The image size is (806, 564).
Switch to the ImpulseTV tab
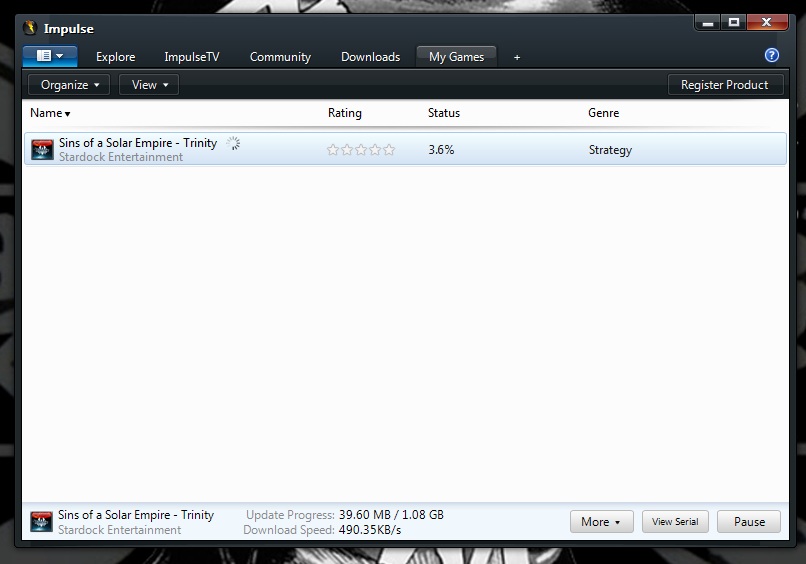(x=192, y=57)
